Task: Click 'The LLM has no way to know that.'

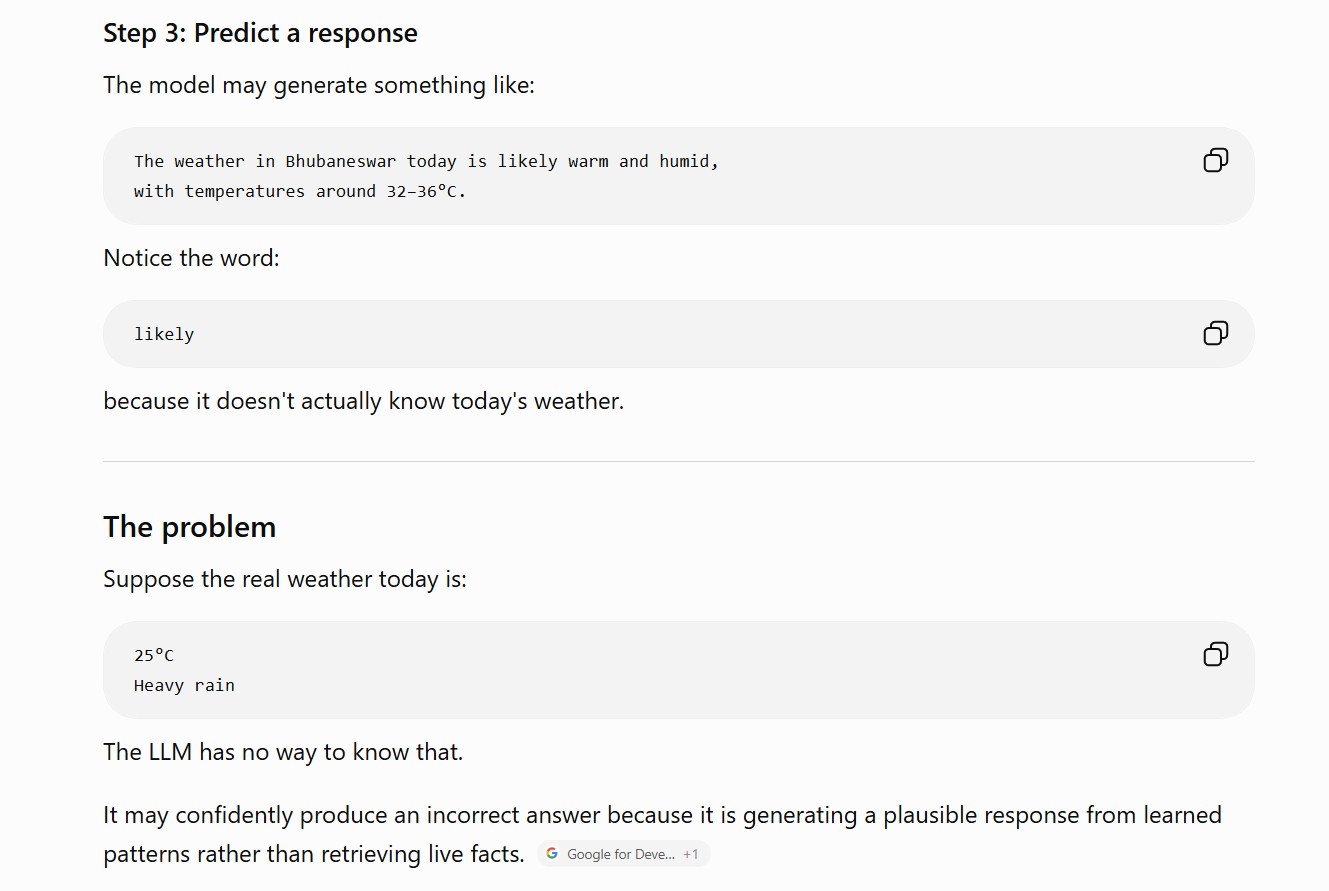Action: (283, 752)
